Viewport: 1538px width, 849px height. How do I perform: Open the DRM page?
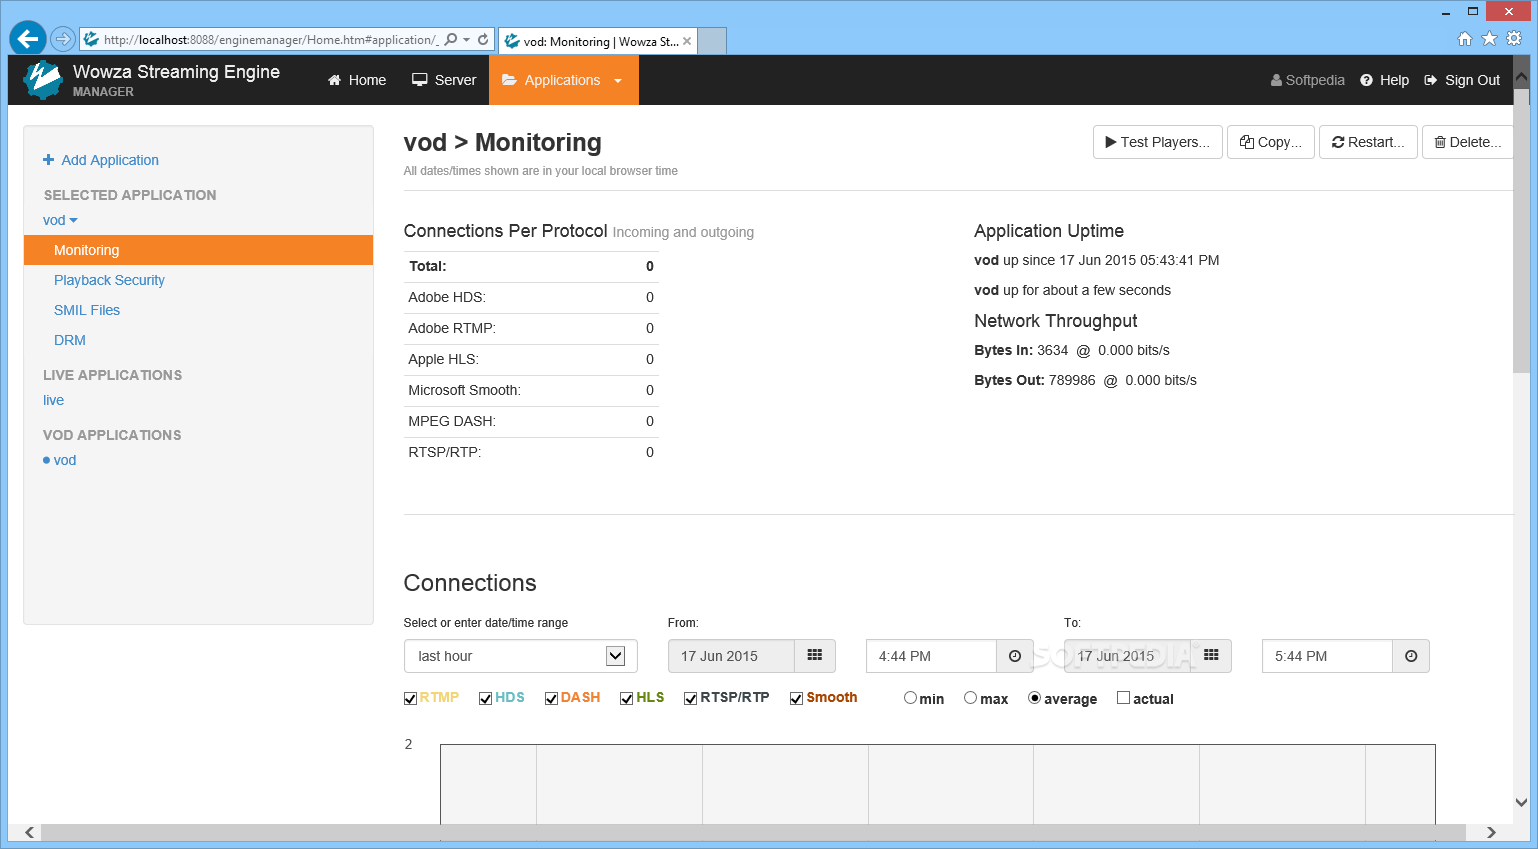pyautogui.click(x=70, y=340)
